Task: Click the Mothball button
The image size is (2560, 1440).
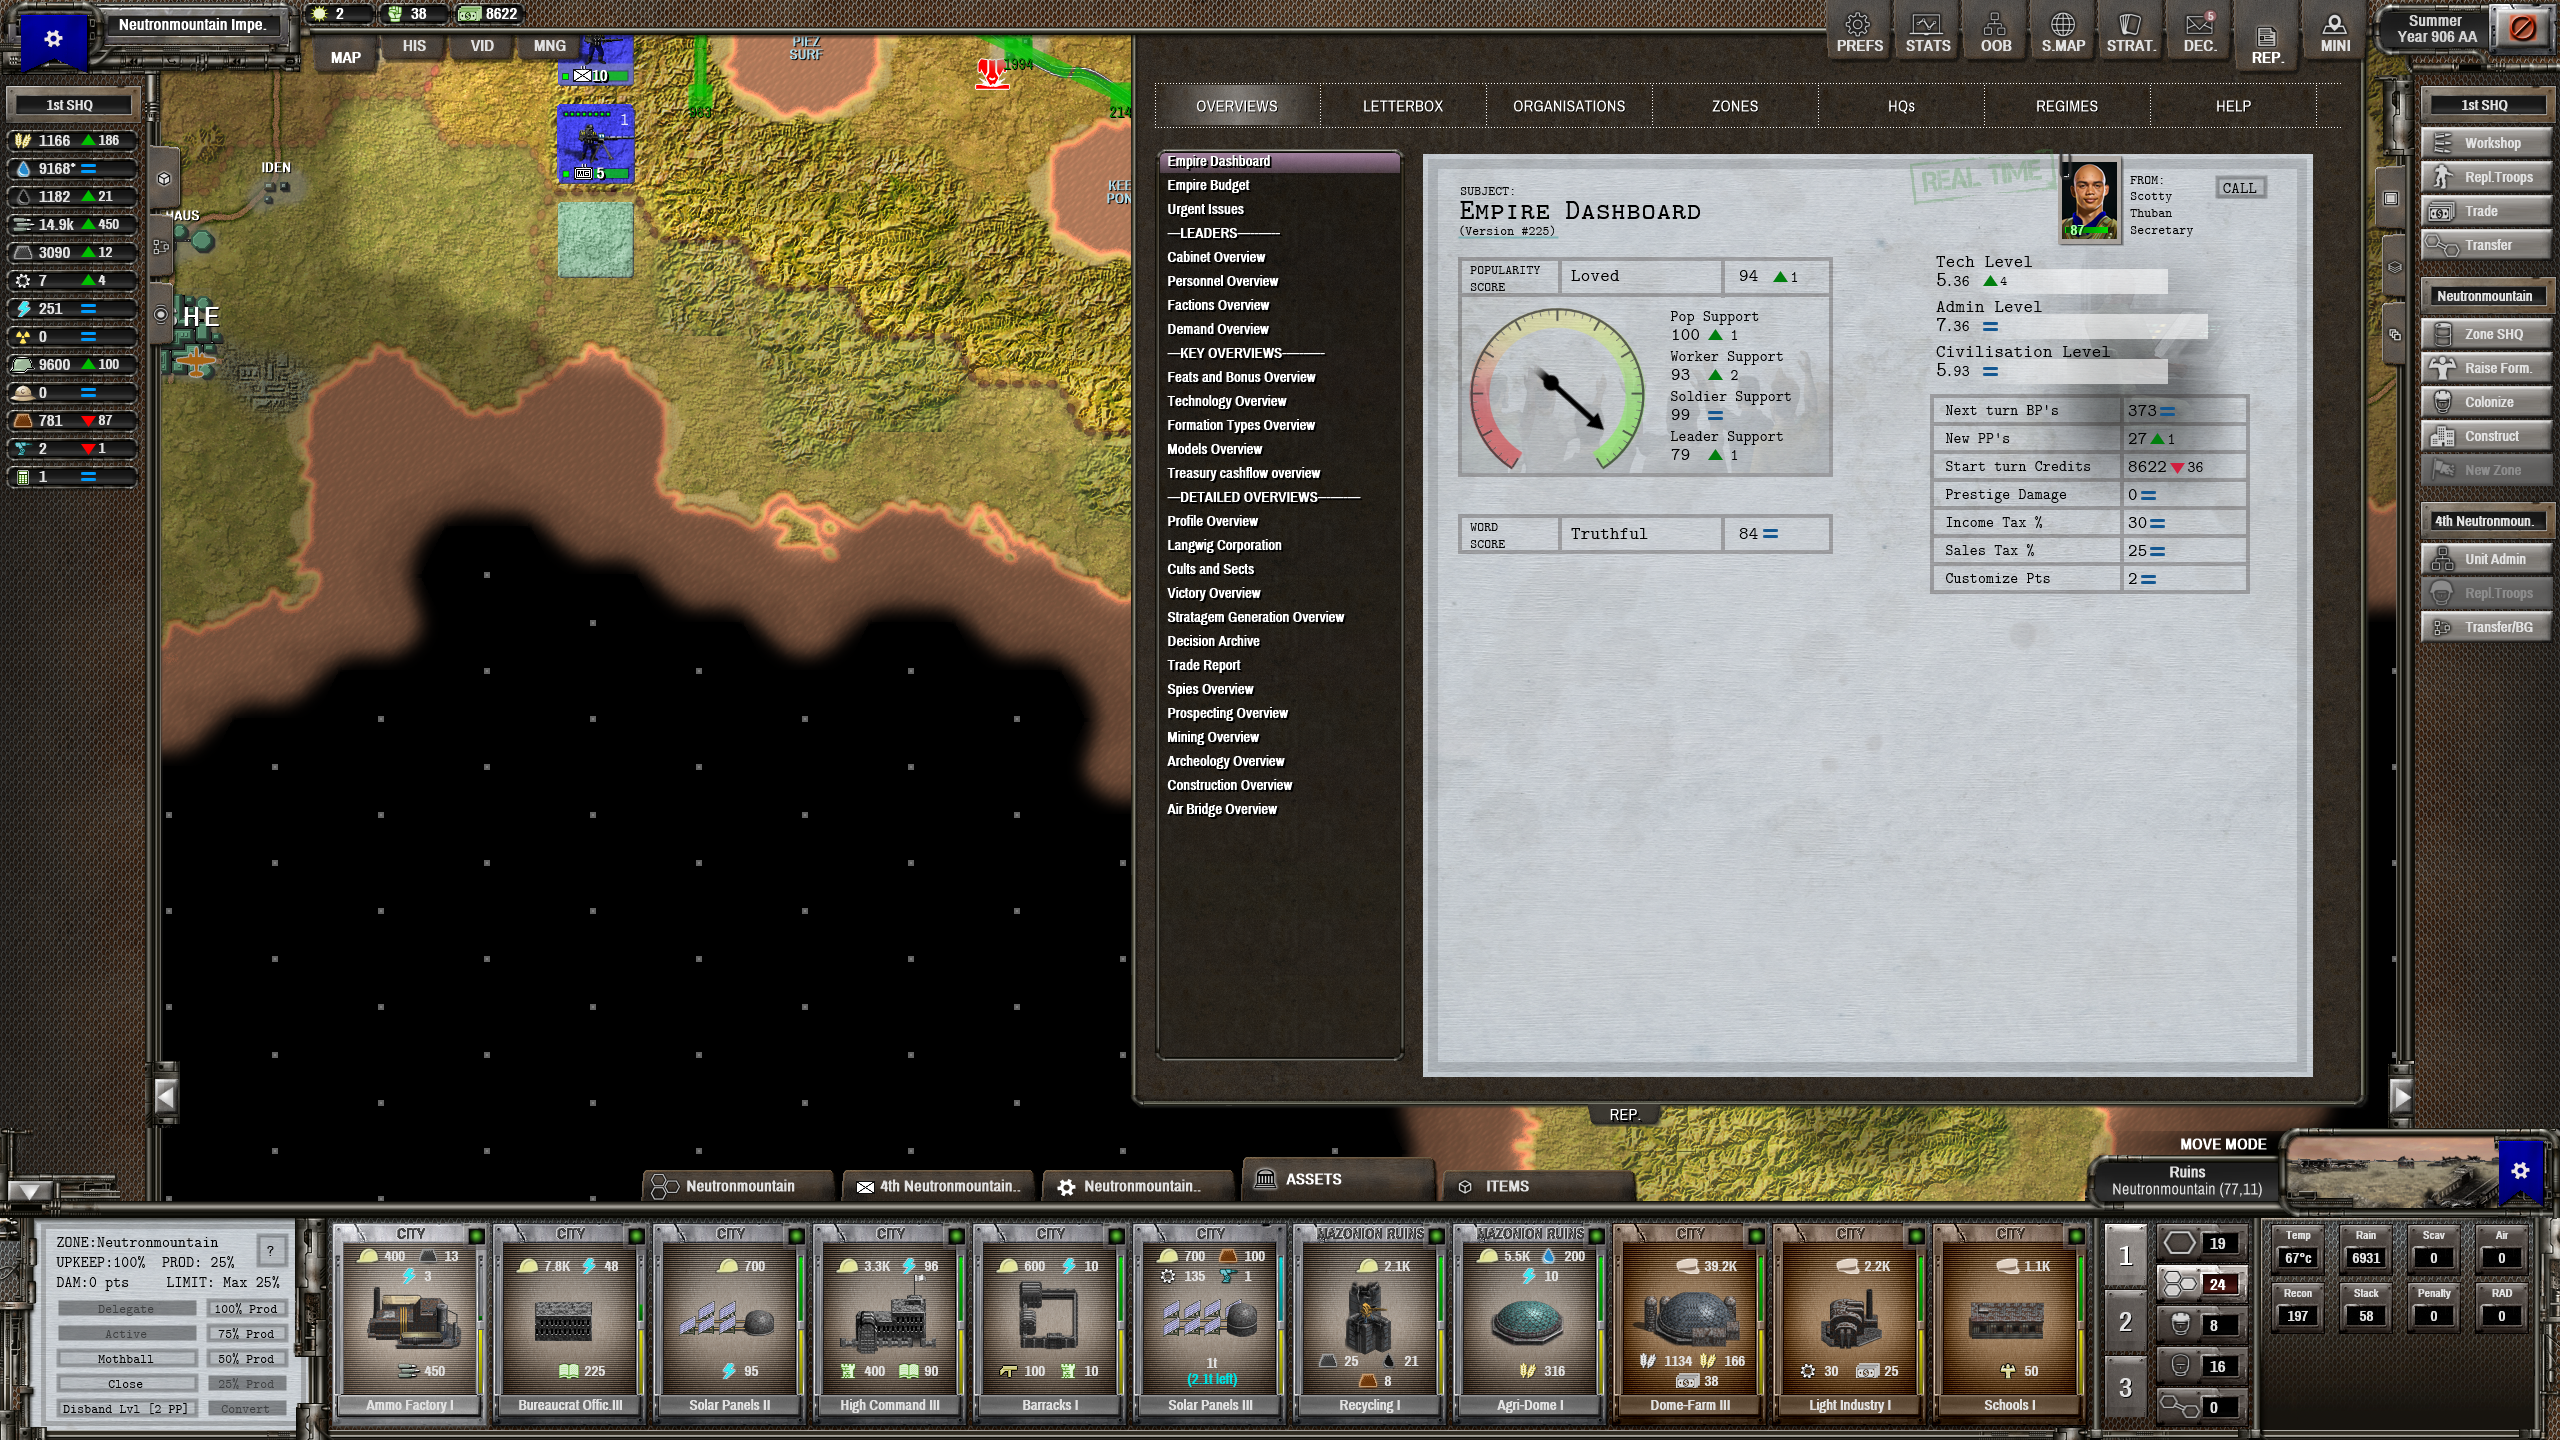Action: (x=126, y=1359)
